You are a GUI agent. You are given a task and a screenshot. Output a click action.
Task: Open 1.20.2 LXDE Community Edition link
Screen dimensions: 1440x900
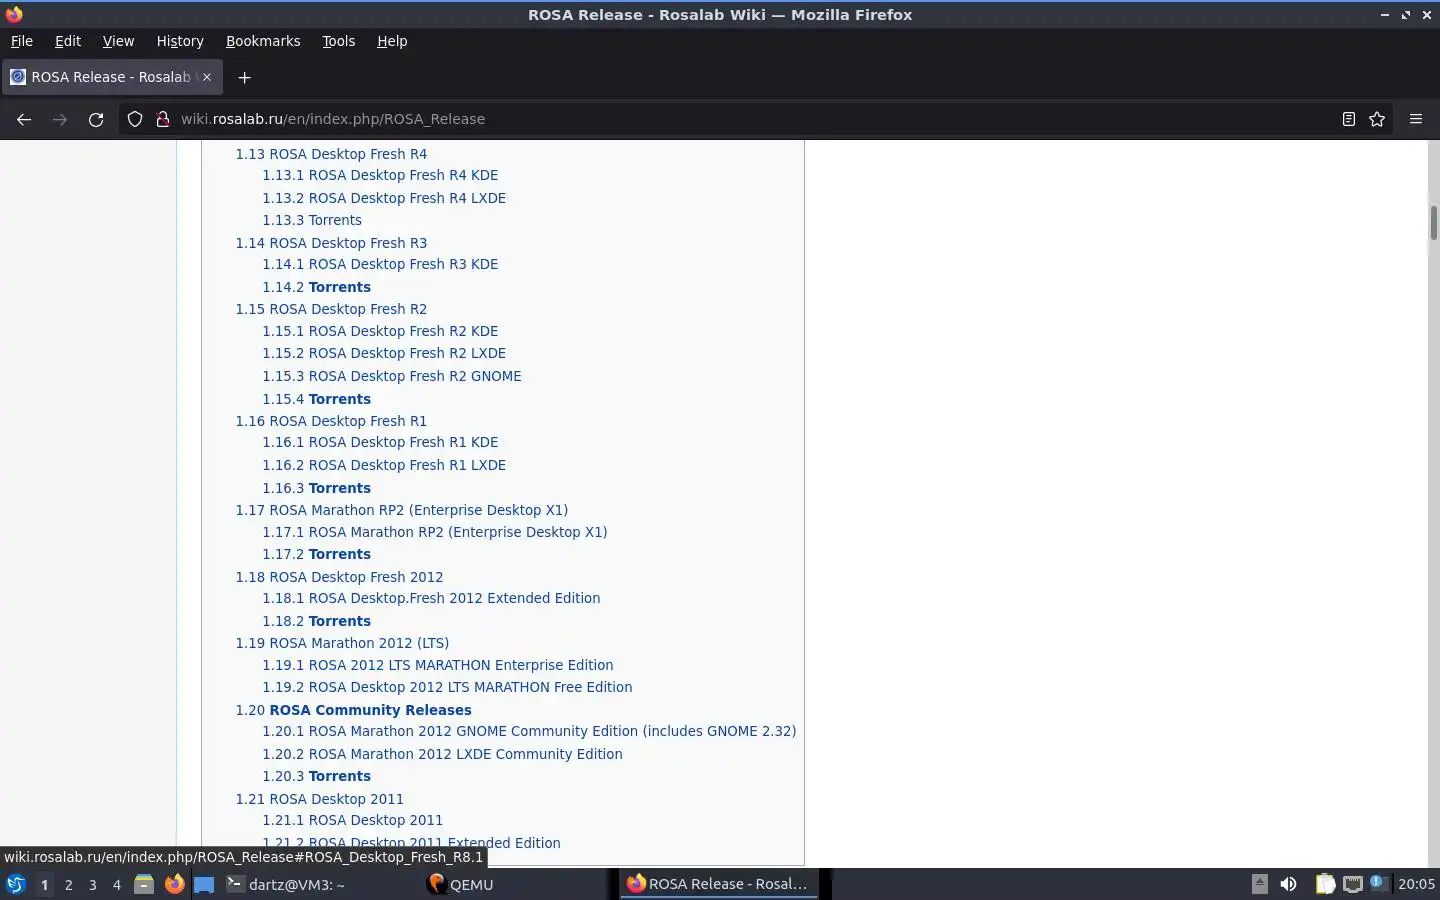(442, 754)
